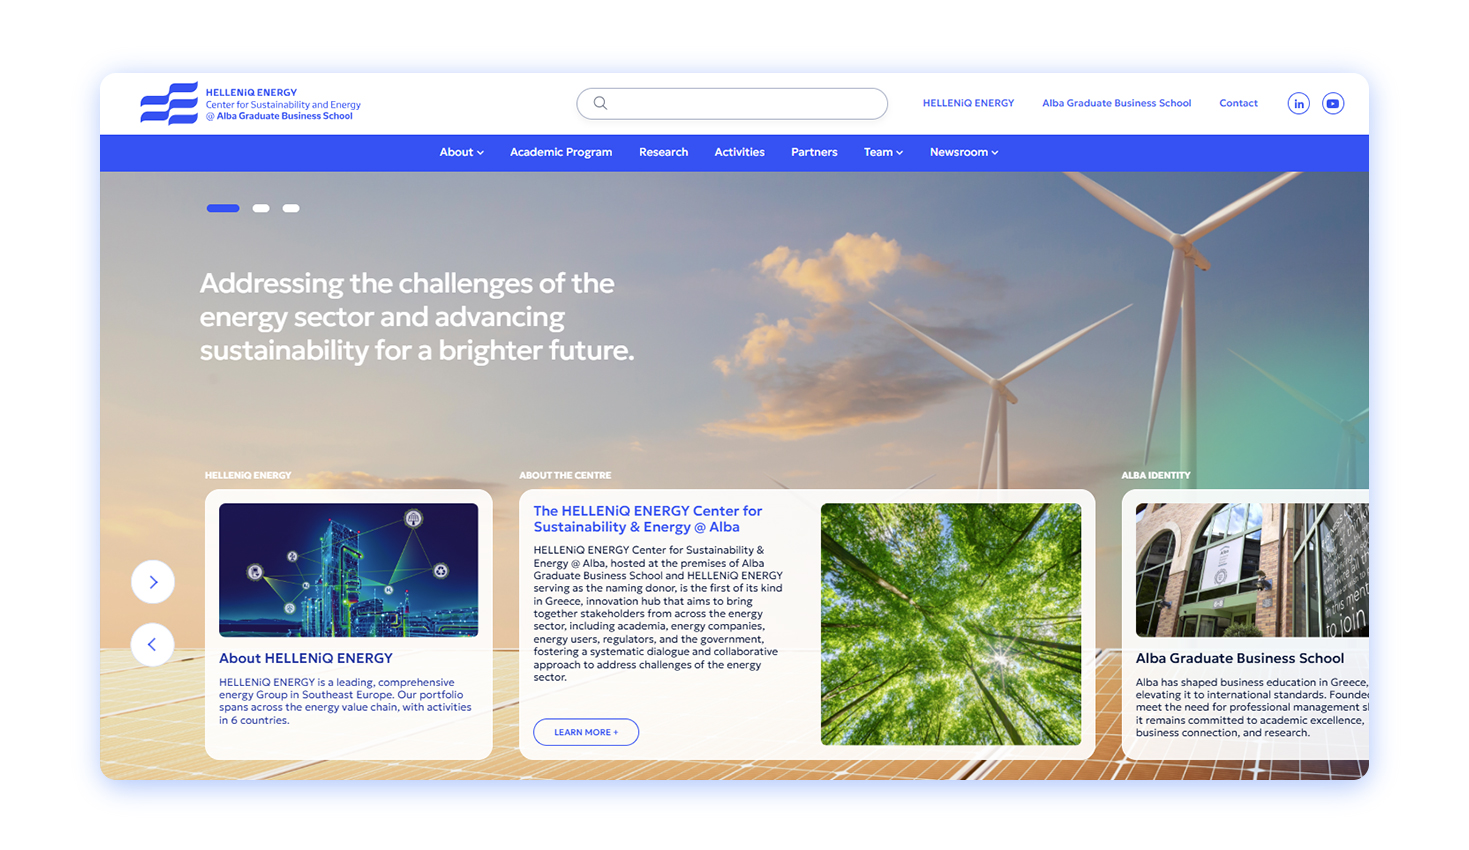The height and width of the screenshot is (850, 1469).
Task: Click the industrial plant network thumbnail
Action: tap(348, 570)
